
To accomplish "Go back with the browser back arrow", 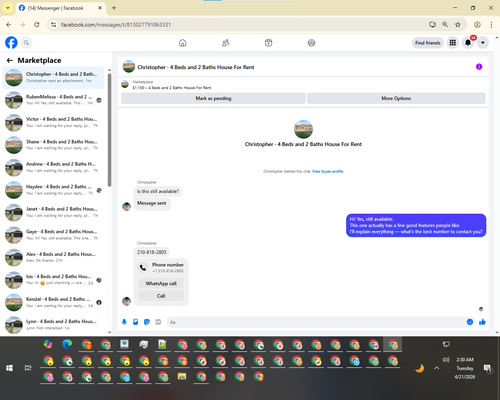I will coord(9,24).
